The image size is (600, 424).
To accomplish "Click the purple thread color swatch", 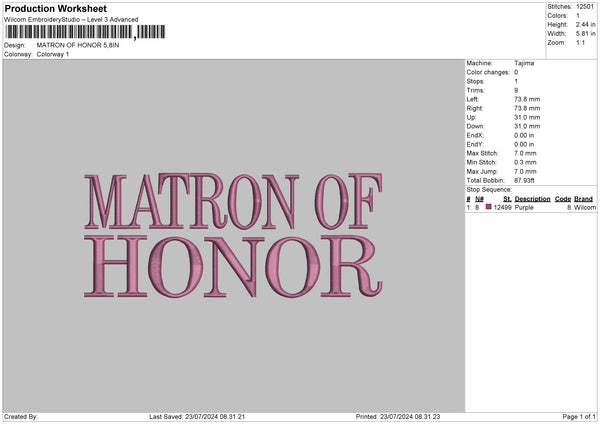I will tap(489, 207).
